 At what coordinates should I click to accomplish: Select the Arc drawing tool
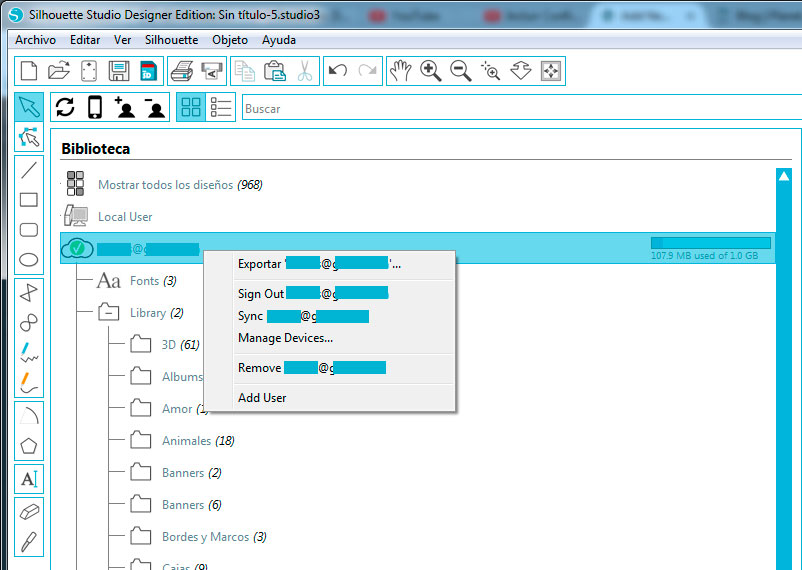point(29,415)
